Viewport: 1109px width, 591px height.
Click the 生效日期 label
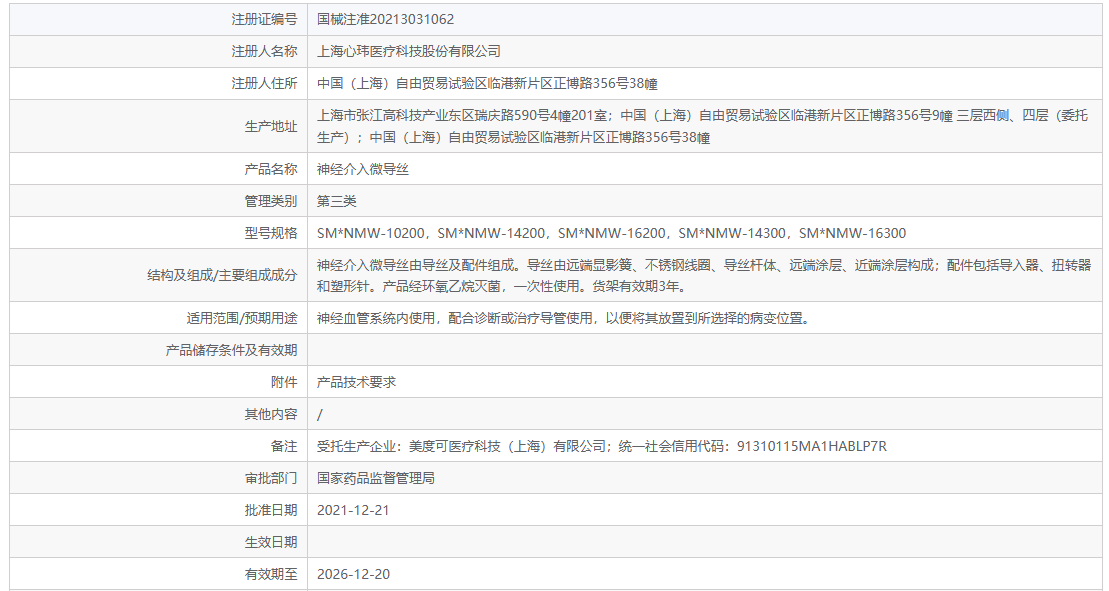tap(271, 543)
